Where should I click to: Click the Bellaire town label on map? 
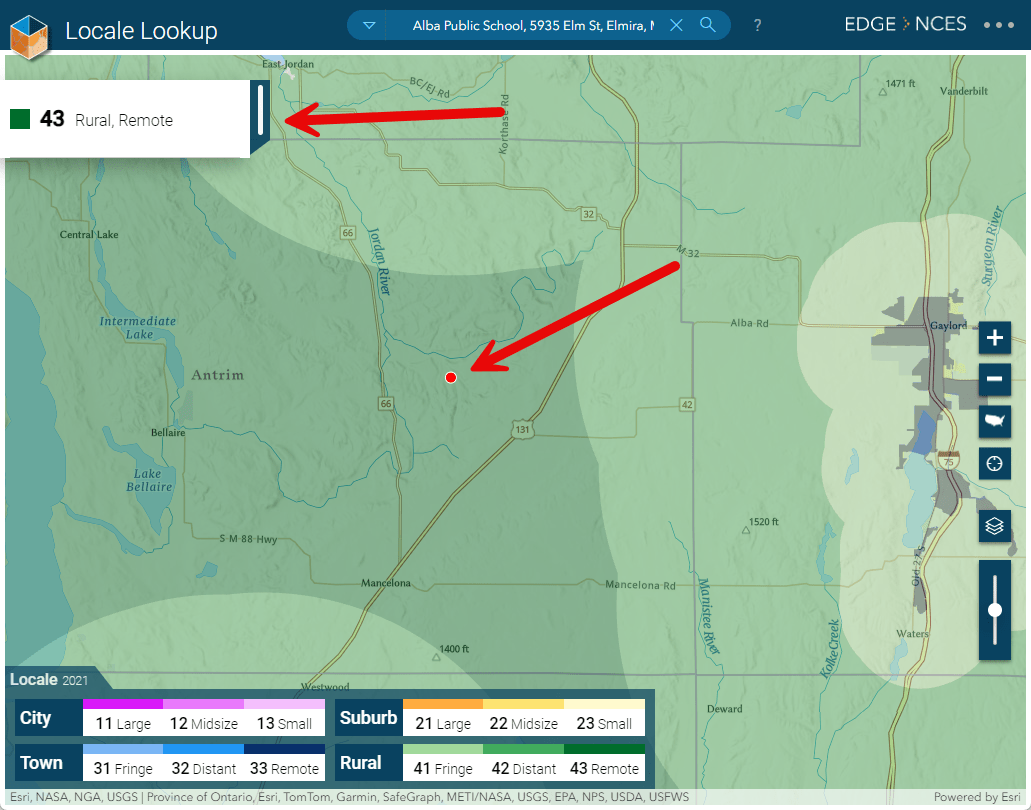[x=168, y=432]
